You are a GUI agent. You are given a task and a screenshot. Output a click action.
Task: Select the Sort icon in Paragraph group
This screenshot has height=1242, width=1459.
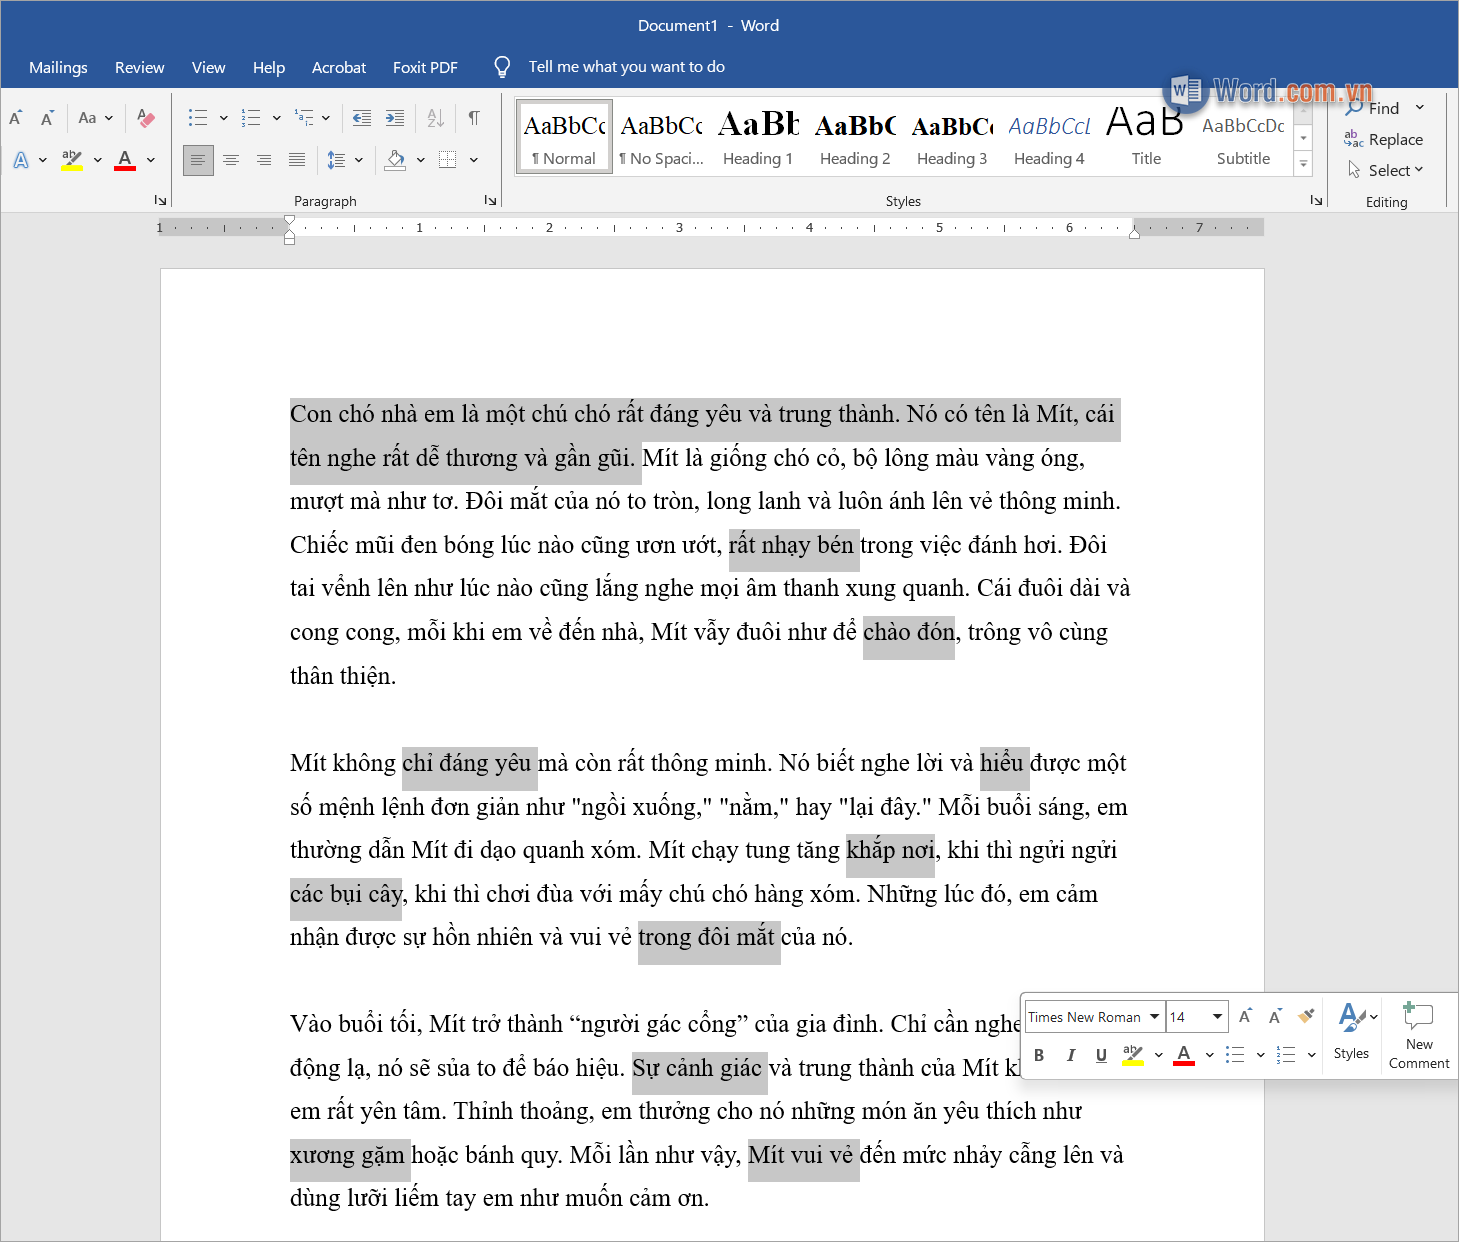(x=434, y=118)
